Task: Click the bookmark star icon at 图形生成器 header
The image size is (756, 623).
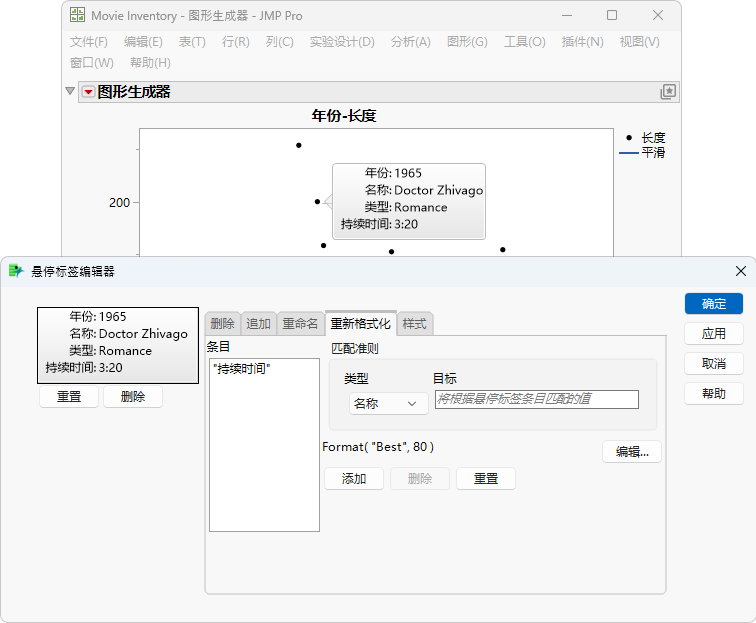Action: coord(668,92)
